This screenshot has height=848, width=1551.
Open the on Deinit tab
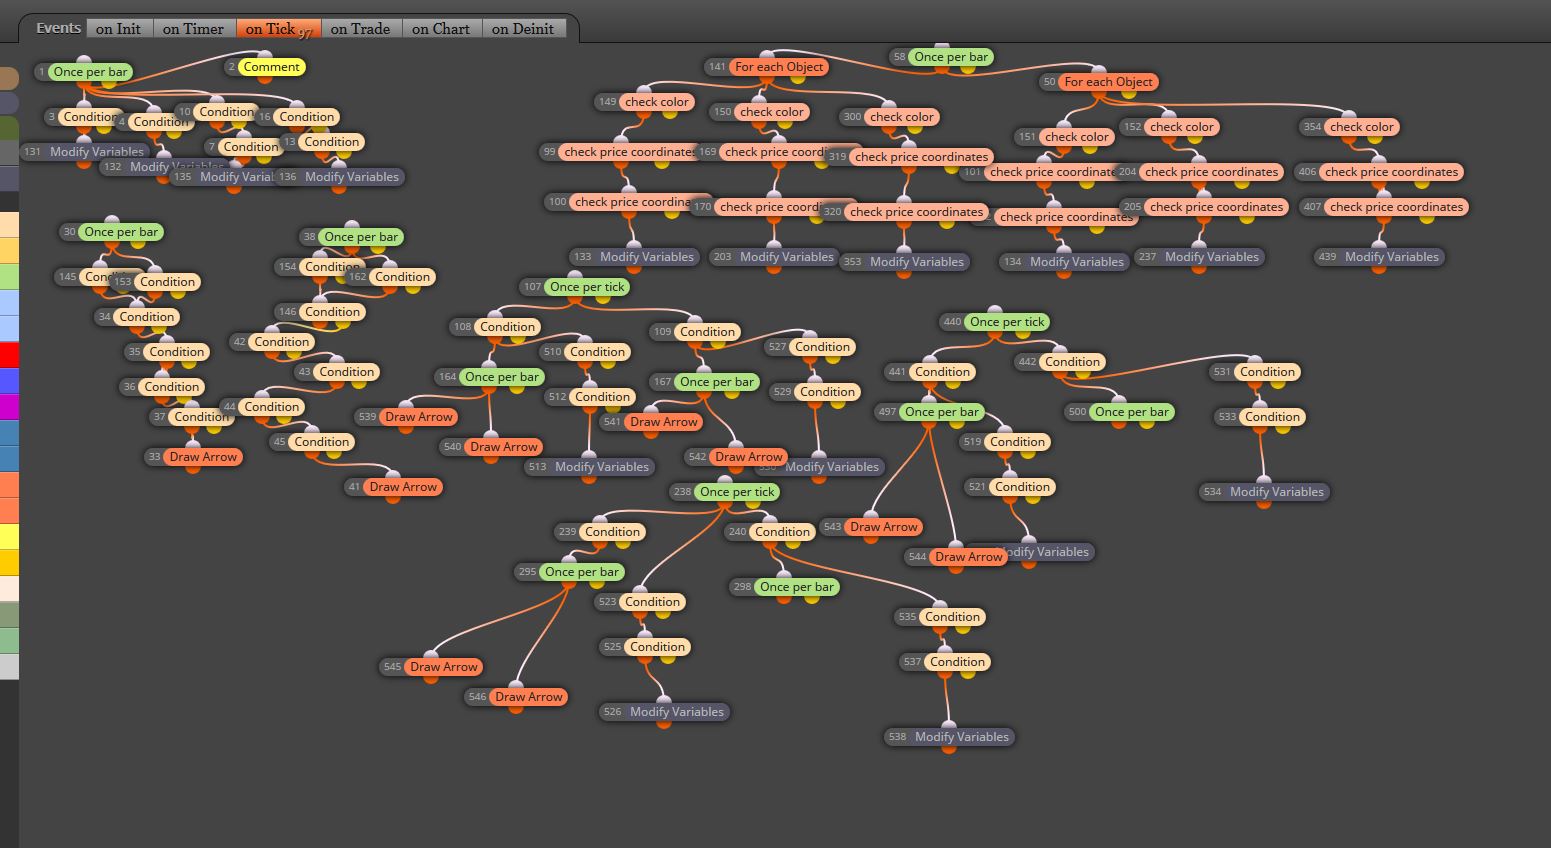(523, 29)
